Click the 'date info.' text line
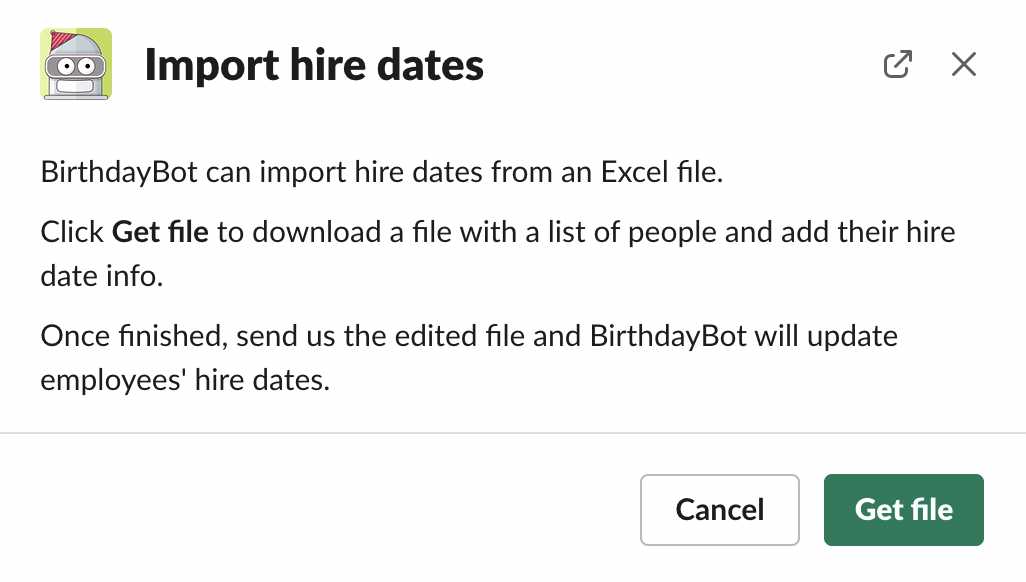 tap(101, 276)
